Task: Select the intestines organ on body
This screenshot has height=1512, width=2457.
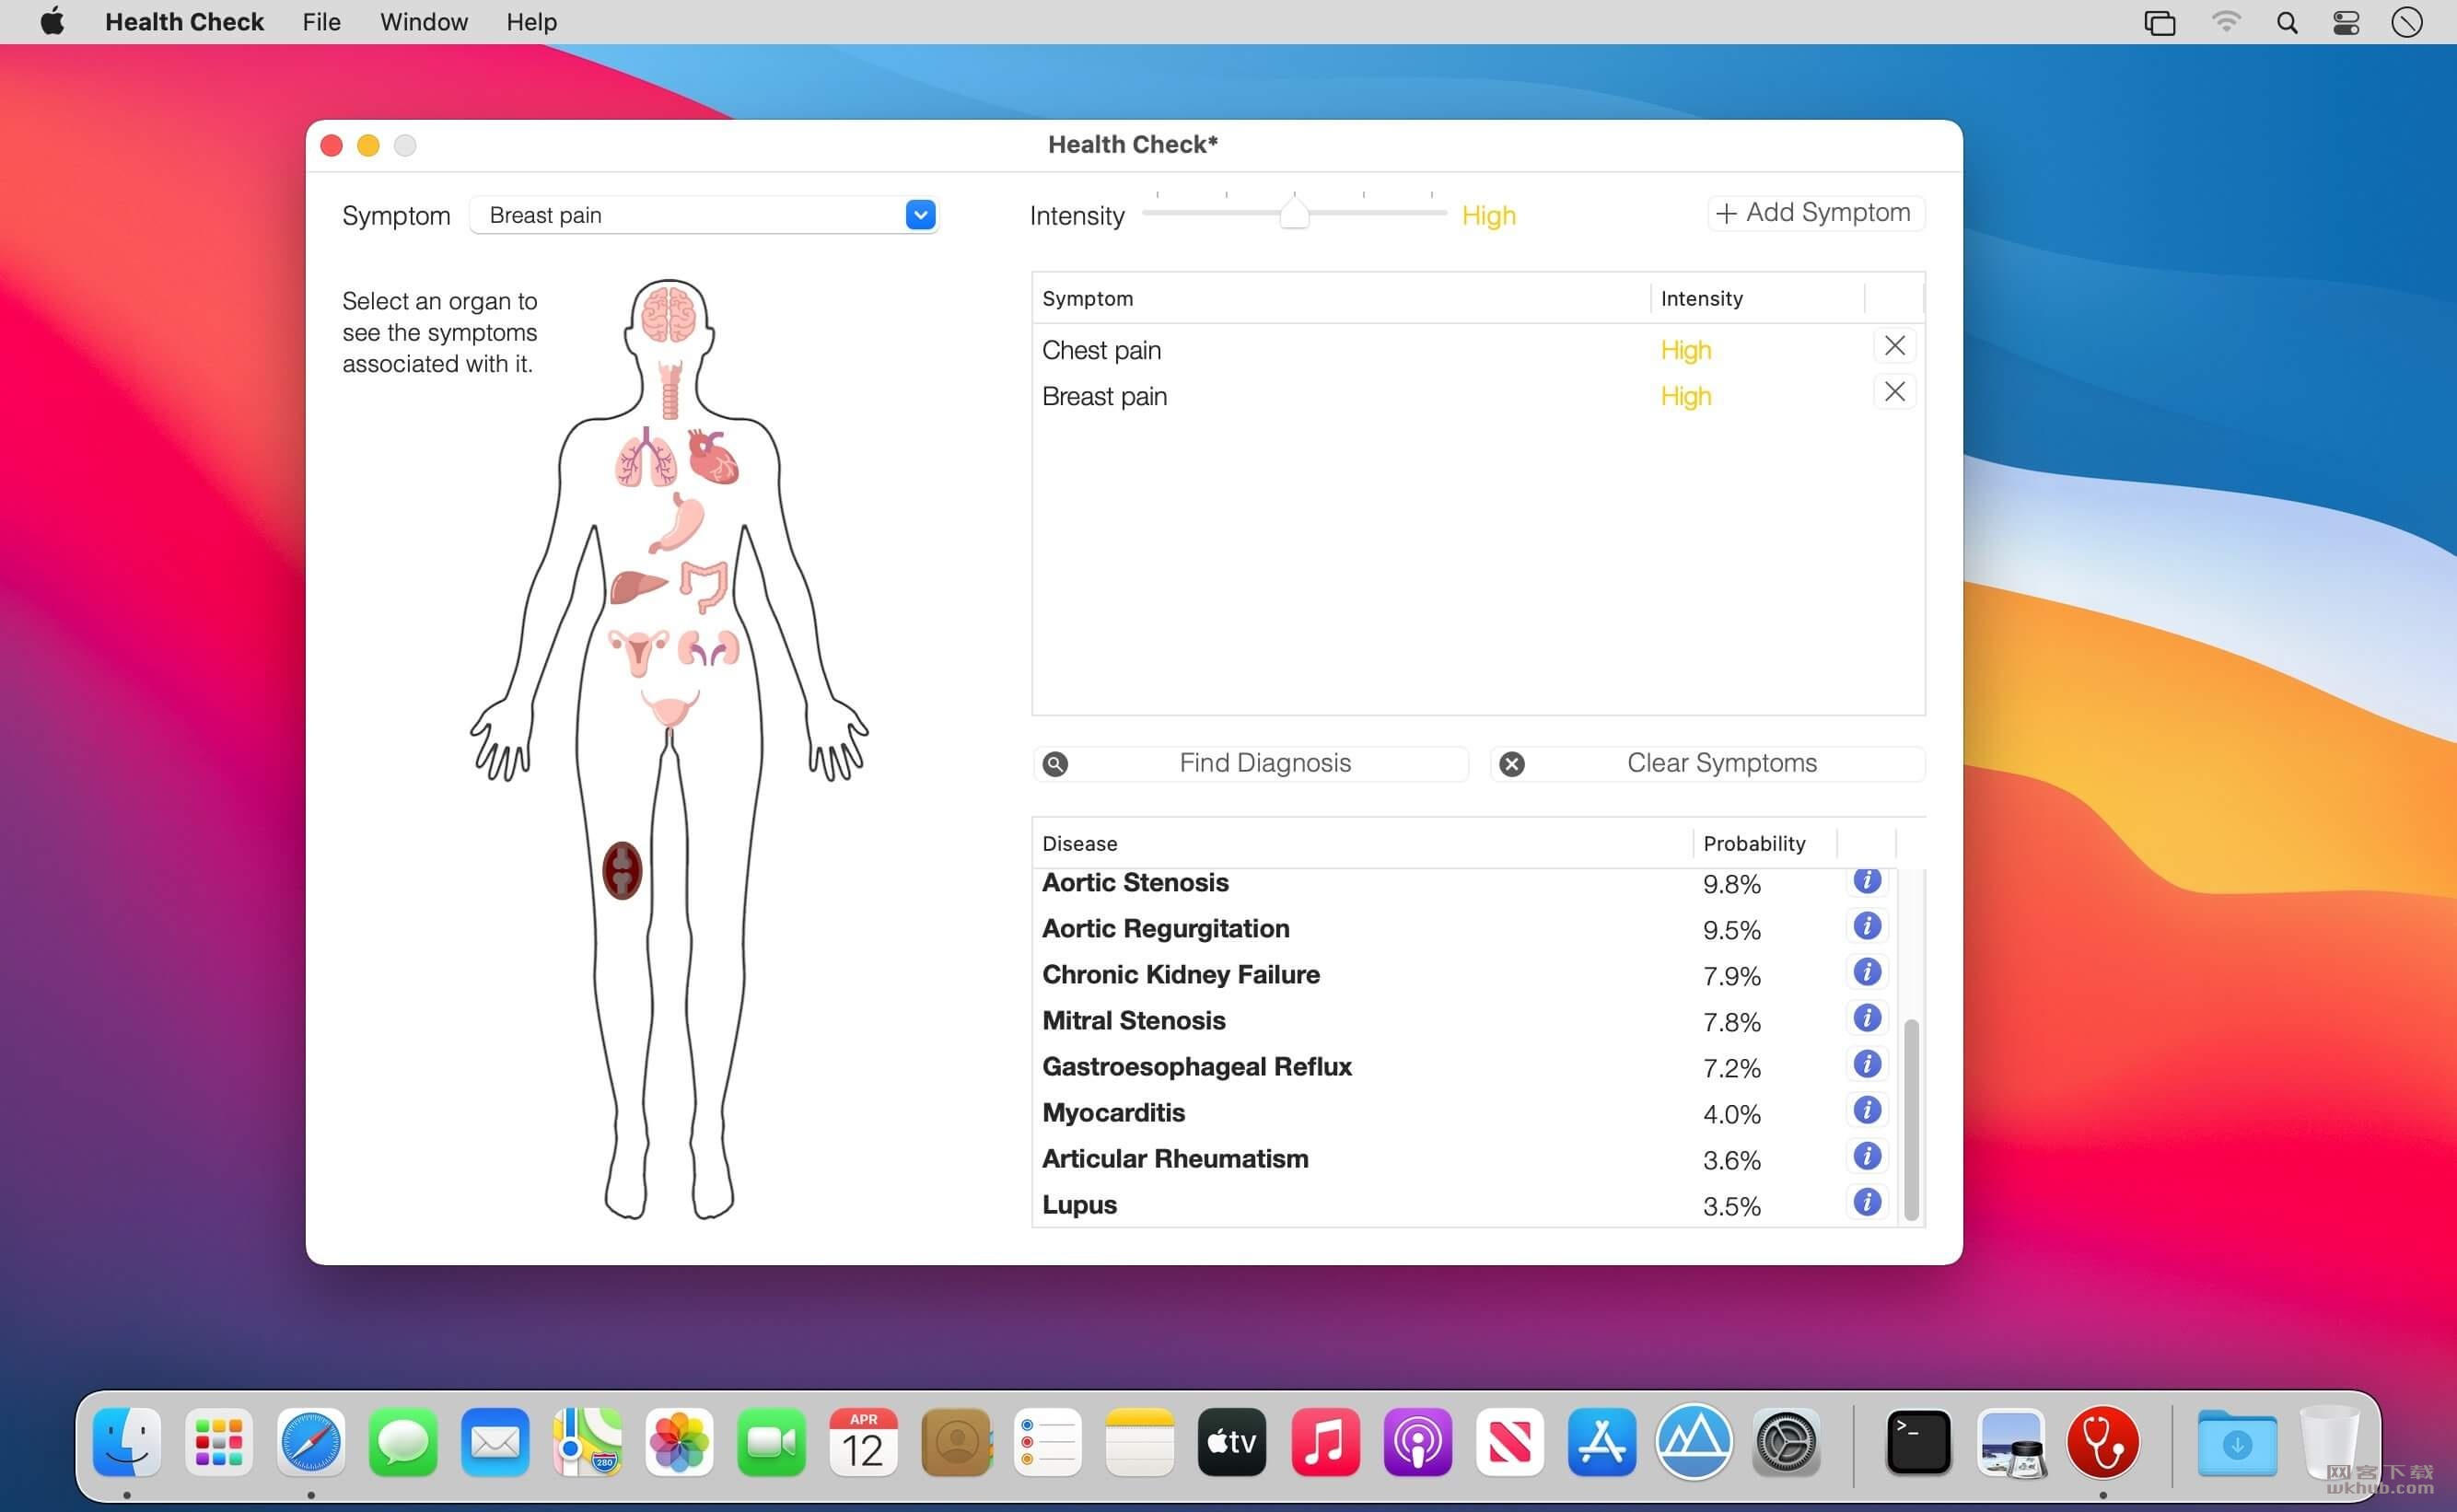Action: click(704, 585)
